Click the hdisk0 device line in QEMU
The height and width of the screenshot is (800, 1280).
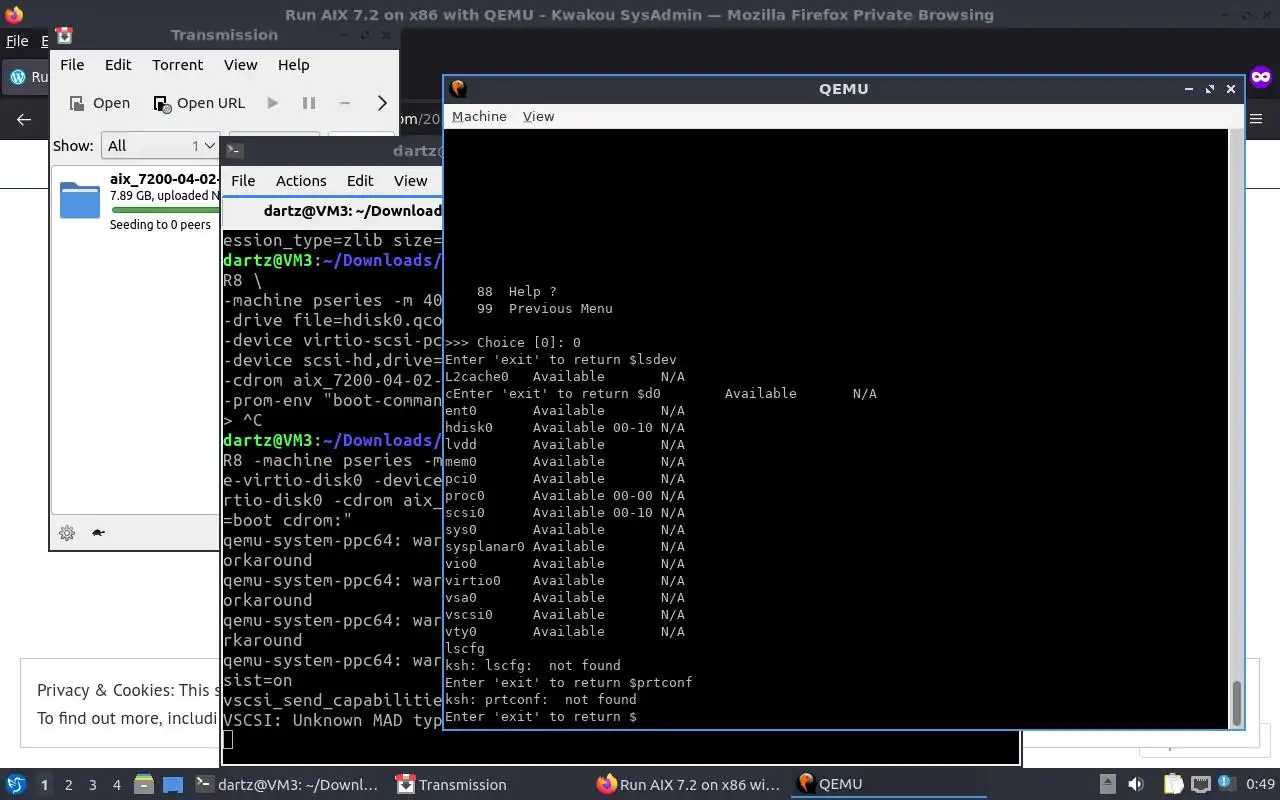(565, 428)
